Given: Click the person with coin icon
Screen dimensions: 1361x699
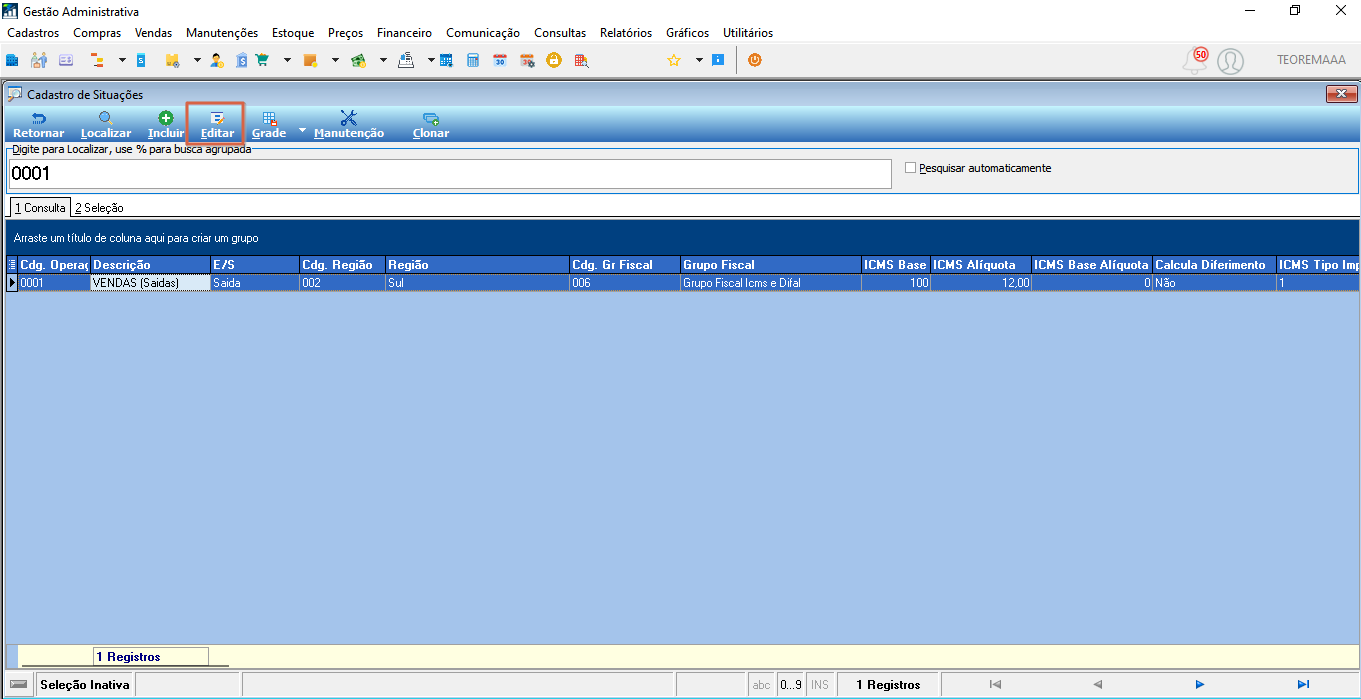Looking at the screenshot, I should point(217,60).
